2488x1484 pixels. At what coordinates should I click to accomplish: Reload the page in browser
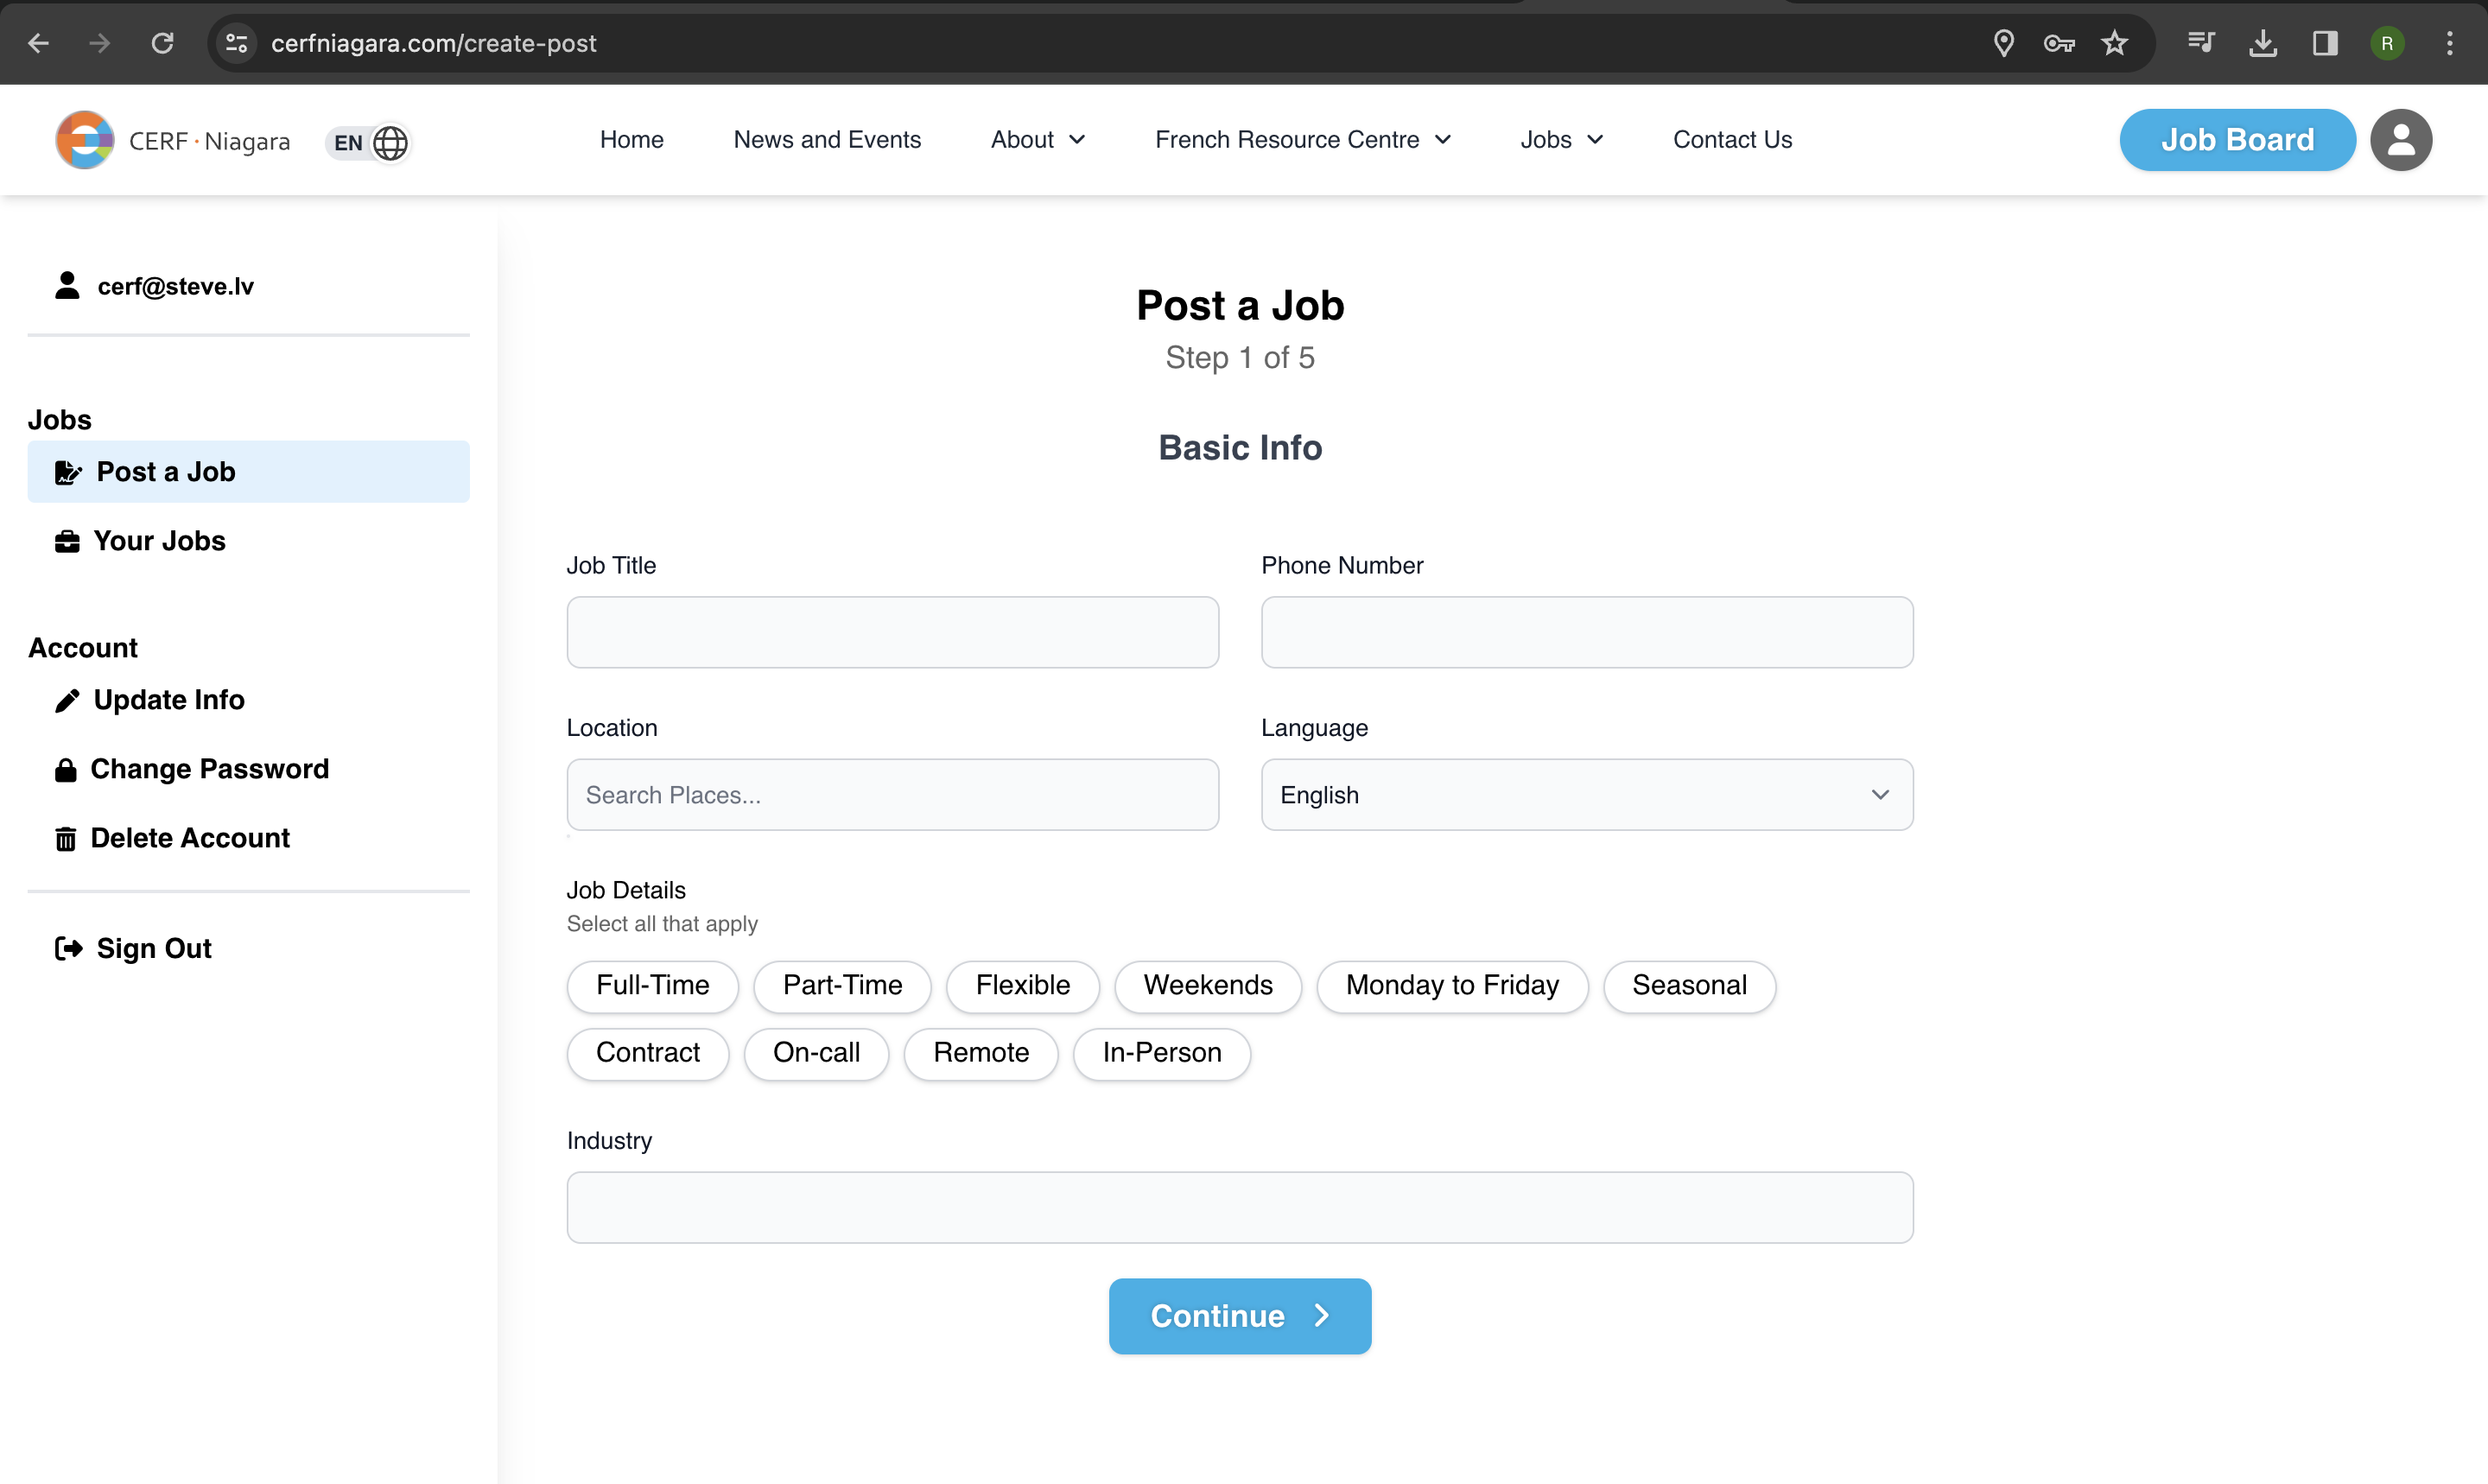[x=162, y=43]
